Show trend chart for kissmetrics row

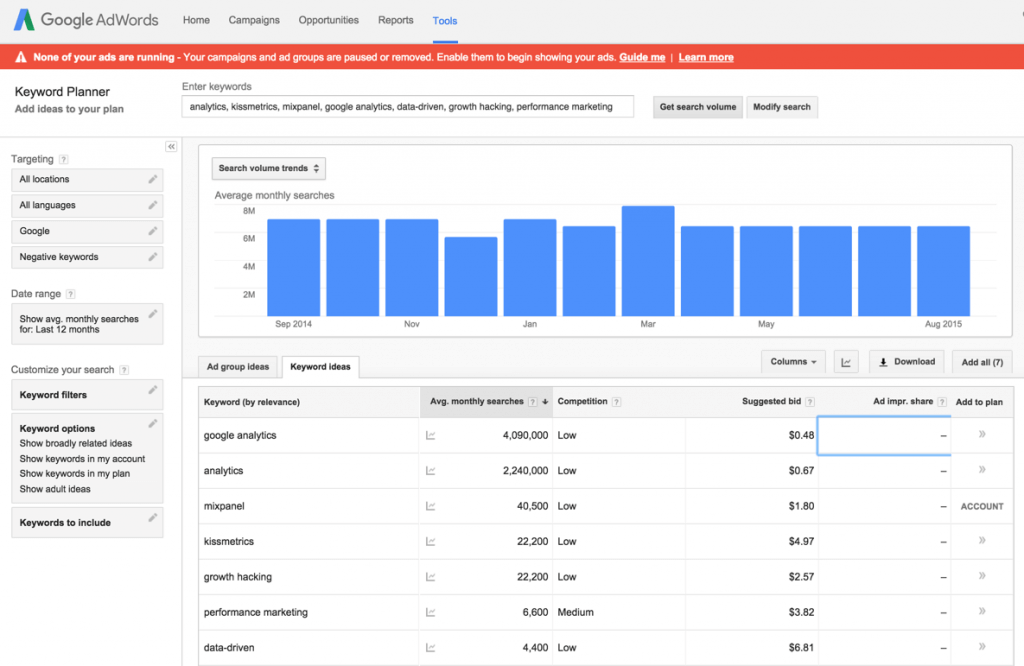coord(430,541)
